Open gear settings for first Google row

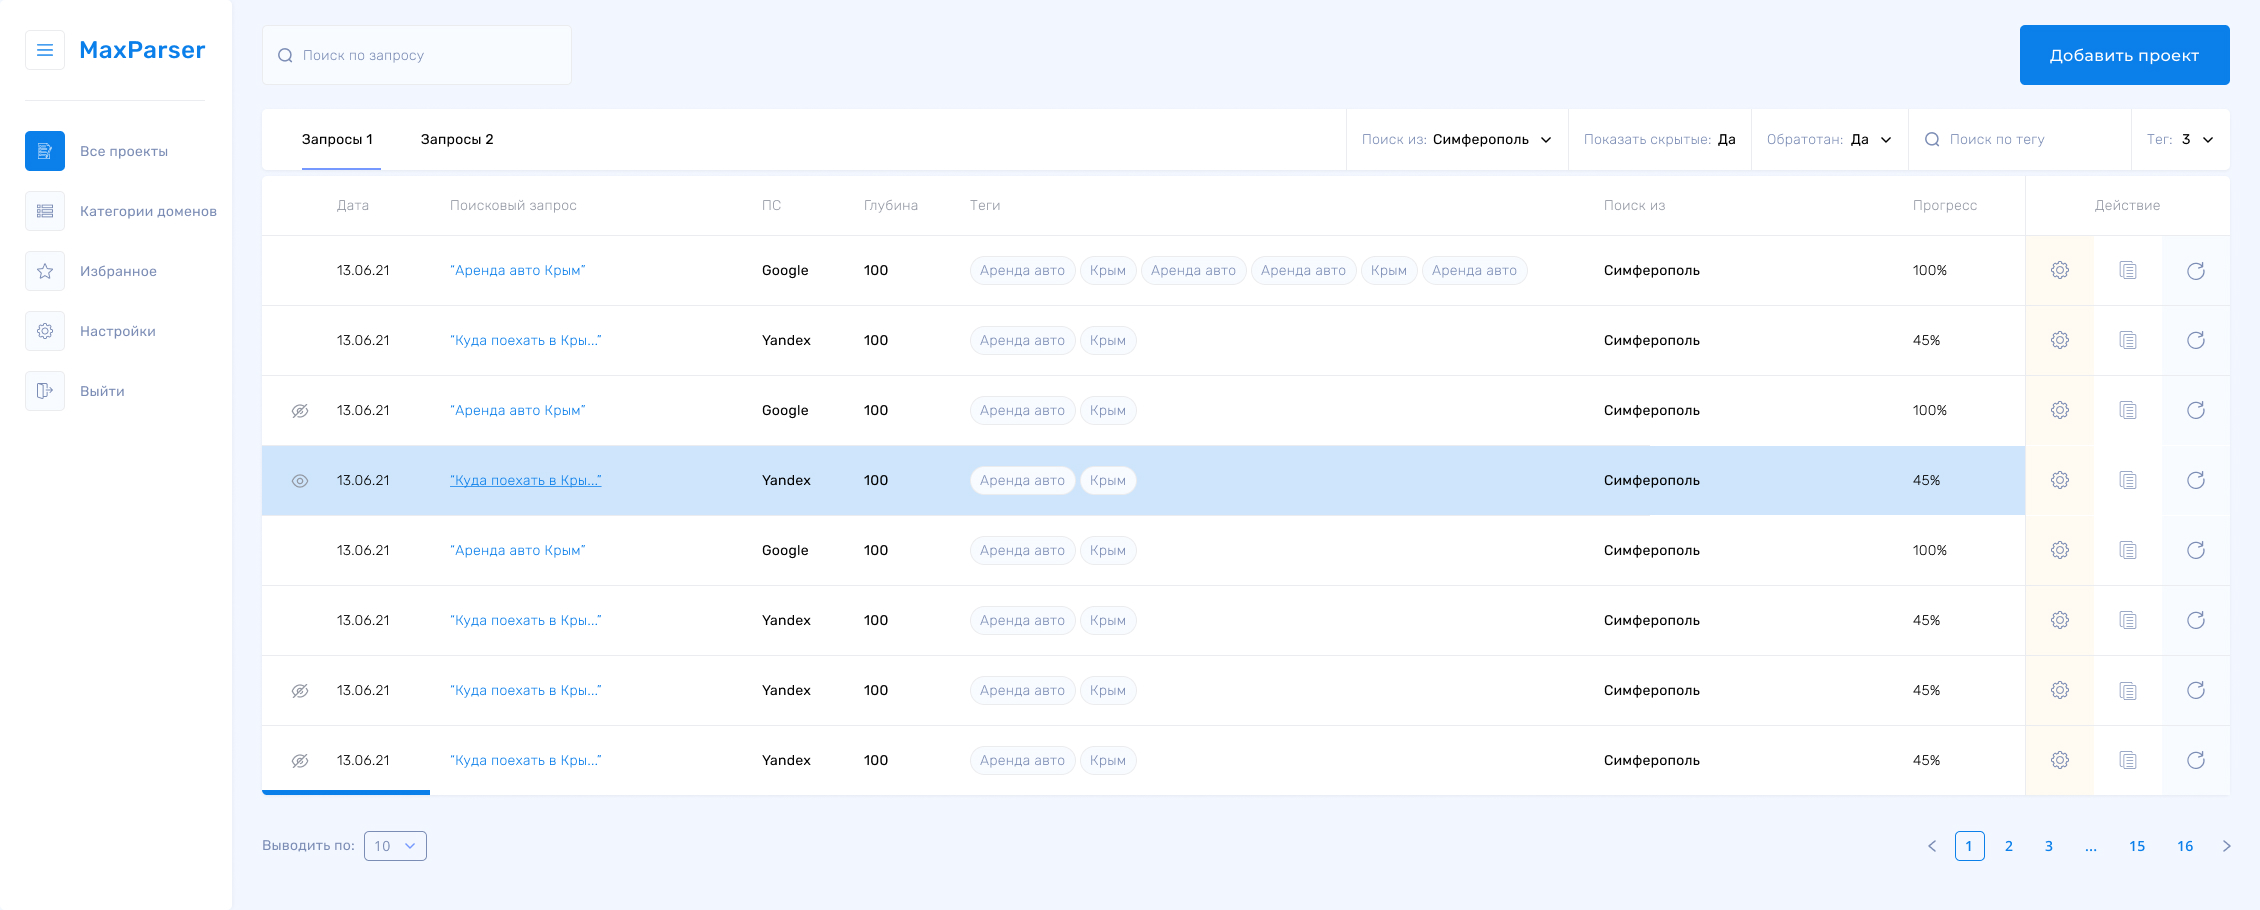(2060, 270)
